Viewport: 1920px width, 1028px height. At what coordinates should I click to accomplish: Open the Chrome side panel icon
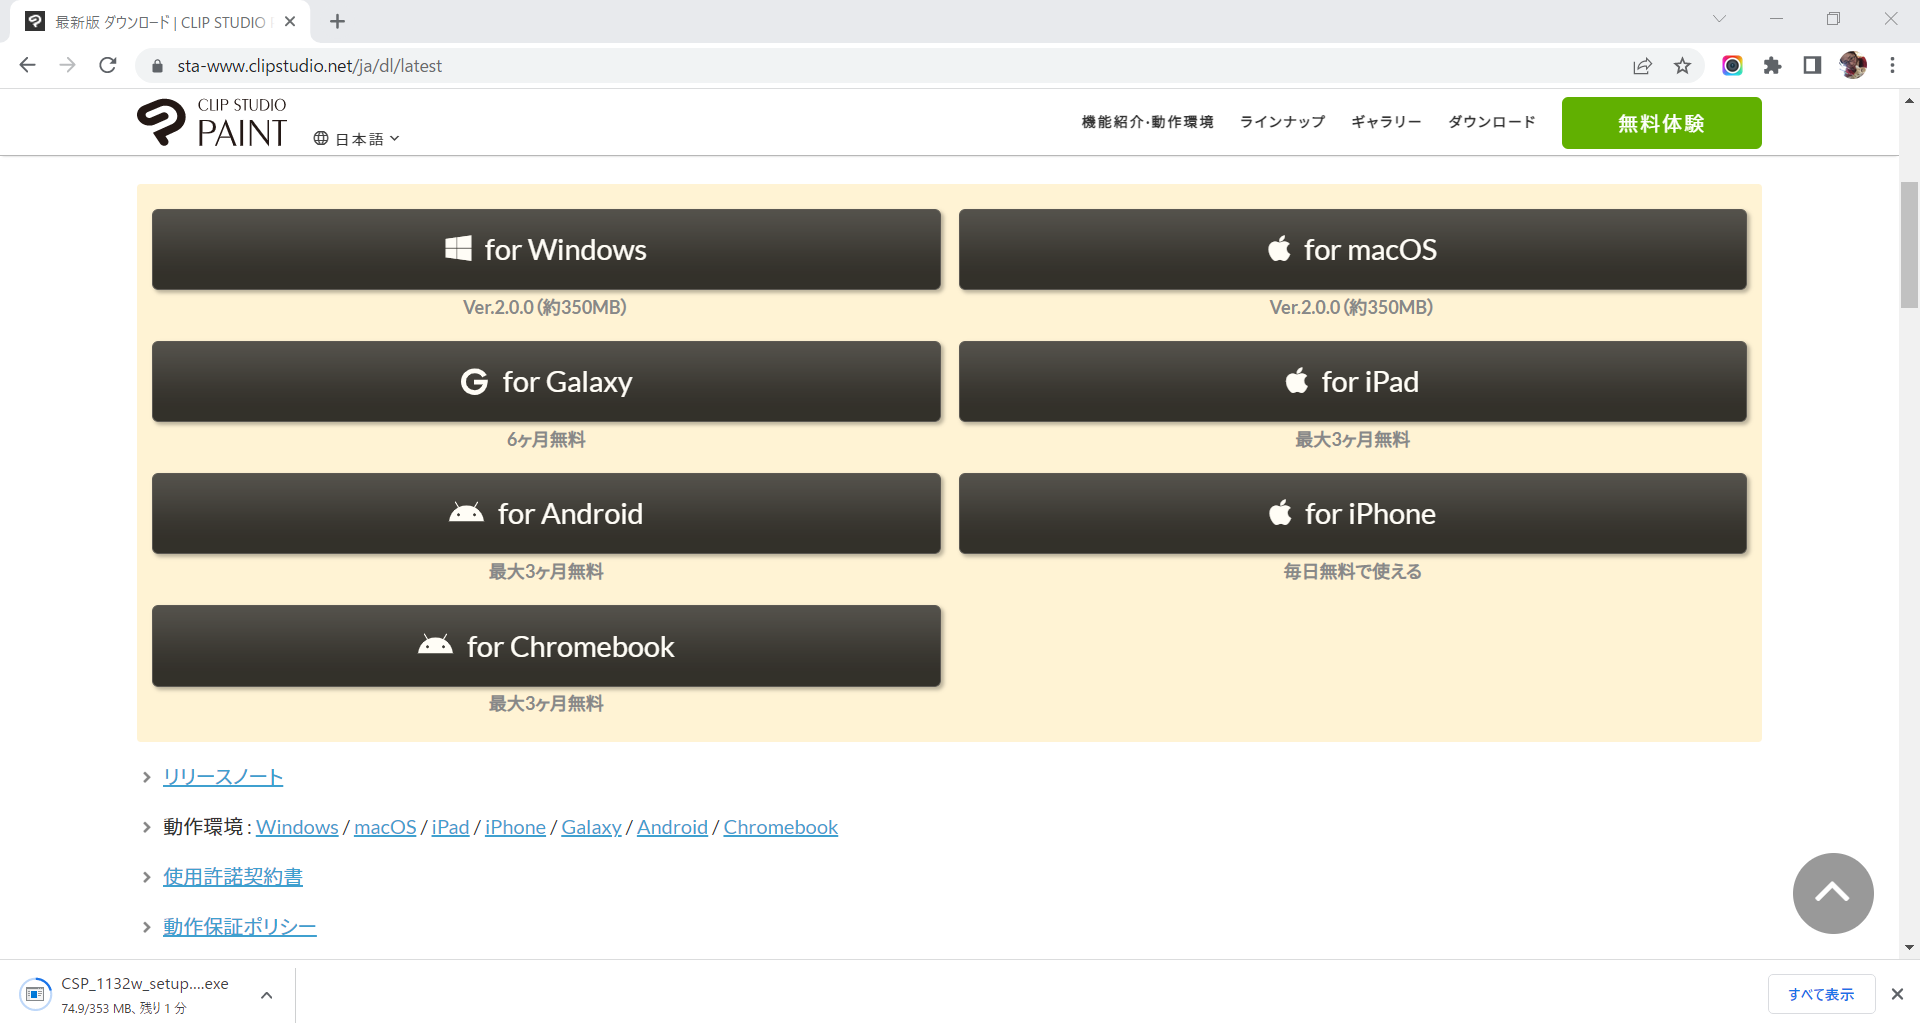[1812, 66]
